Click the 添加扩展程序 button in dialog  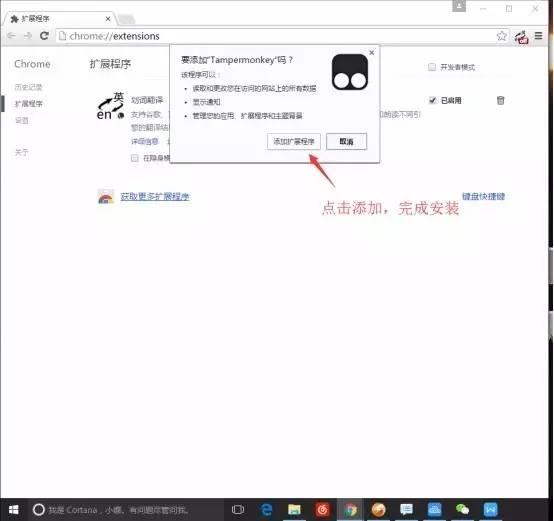click(x=294, y=142)
